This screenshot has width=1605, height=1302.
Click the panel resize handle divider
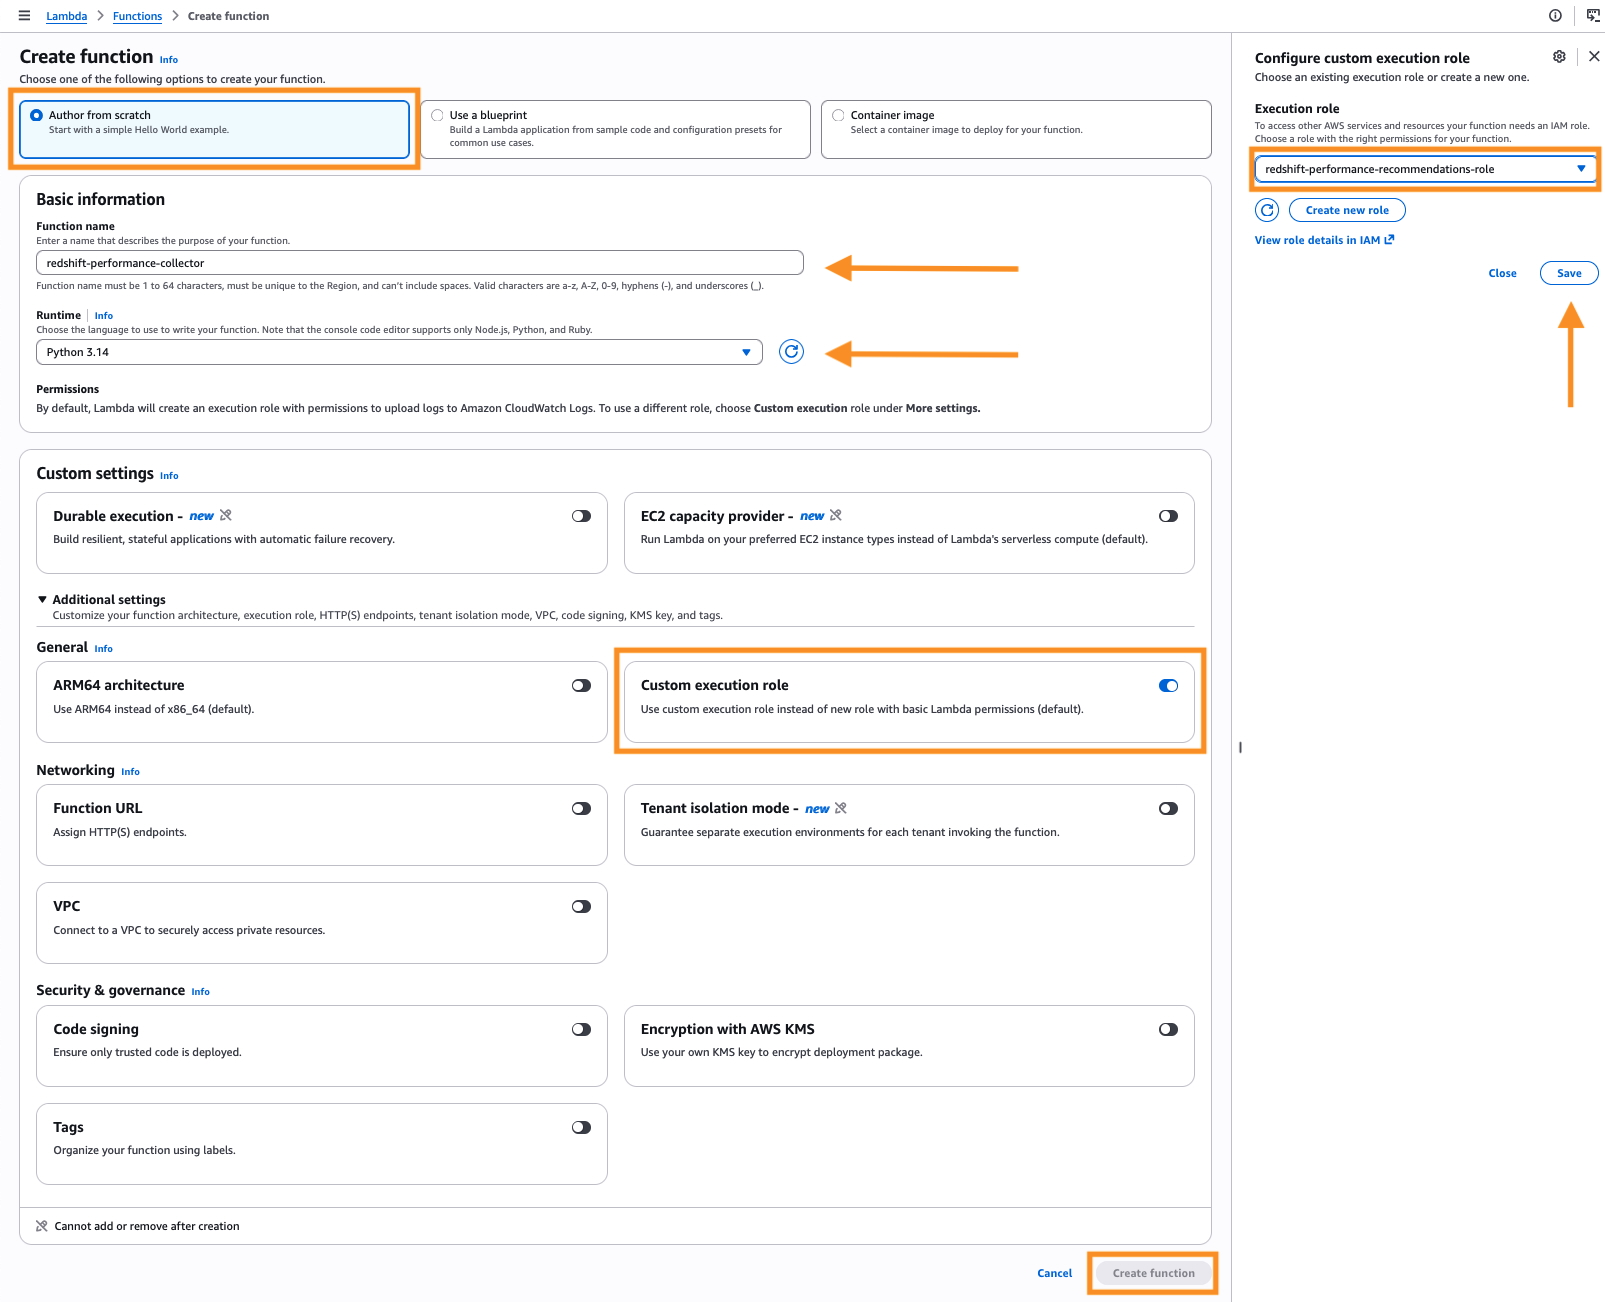[x=1240, y=747]
